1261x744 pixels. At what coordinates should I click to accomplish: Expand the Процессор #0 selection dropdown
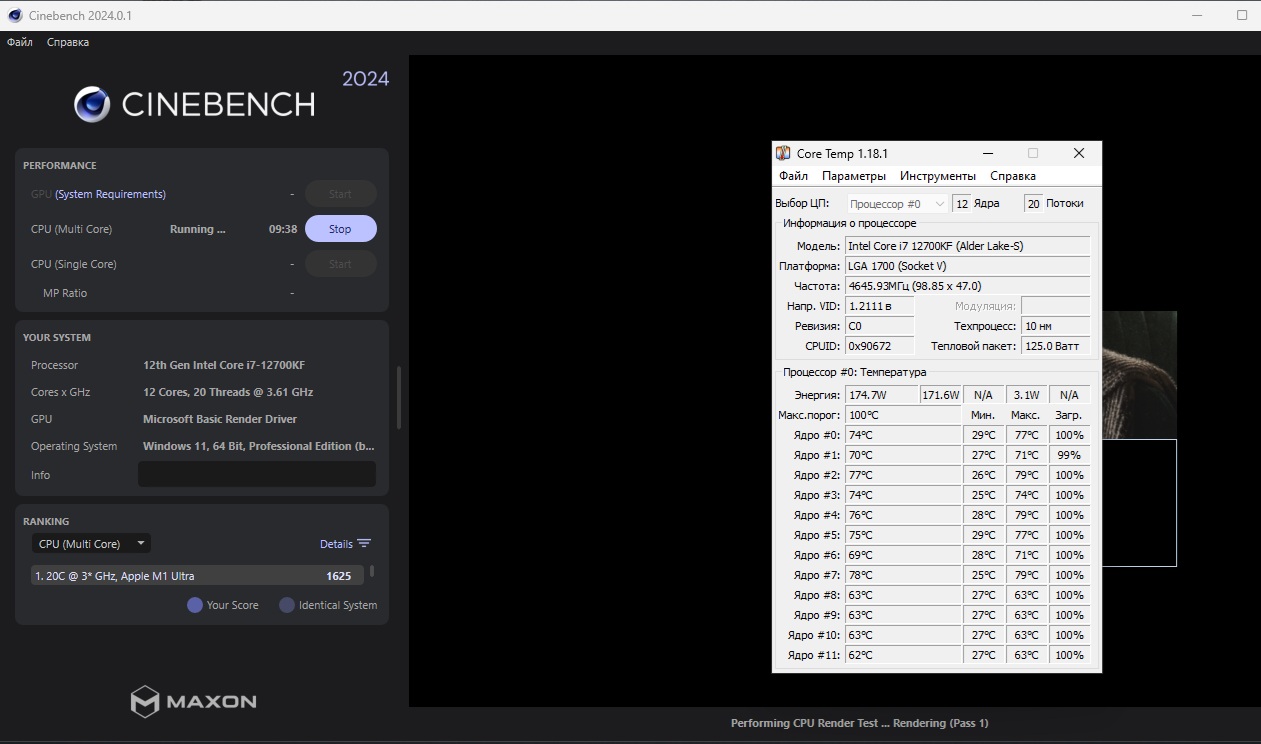pos(897,203)
